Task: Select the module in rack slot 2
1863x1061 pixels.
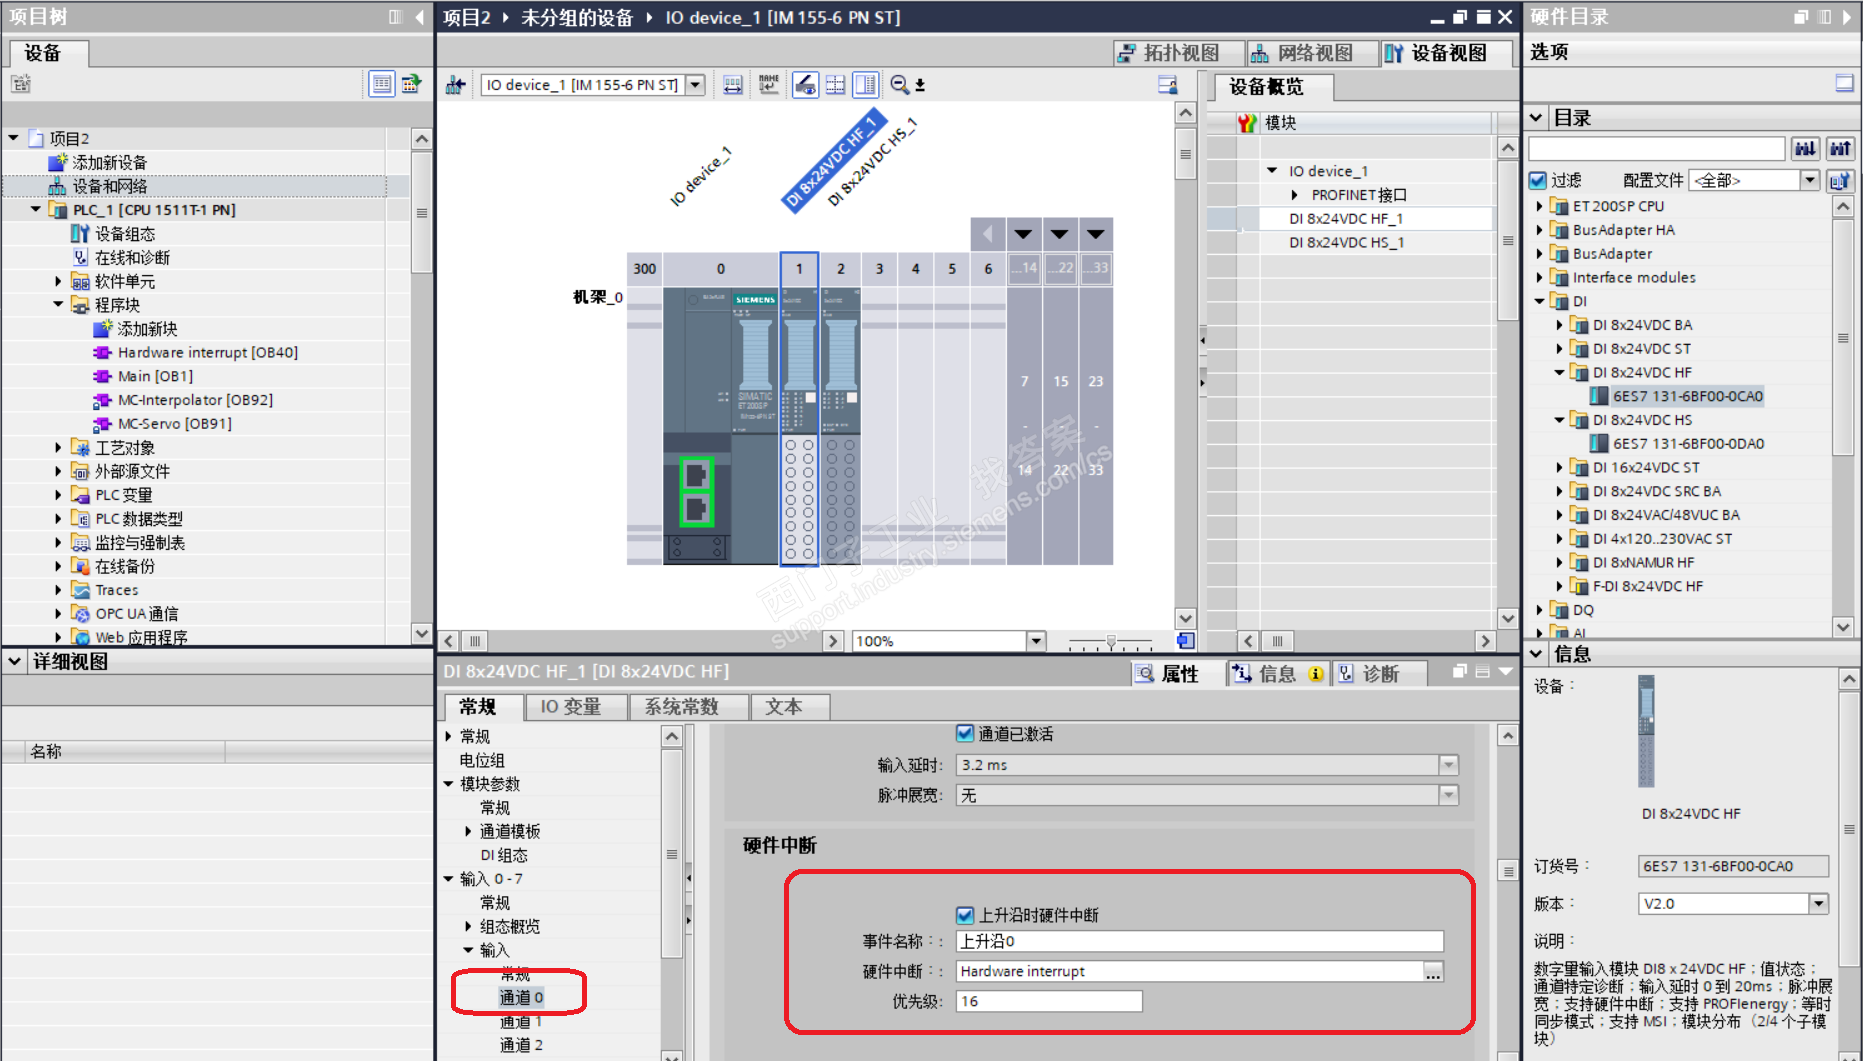Action: click(841, 426)
